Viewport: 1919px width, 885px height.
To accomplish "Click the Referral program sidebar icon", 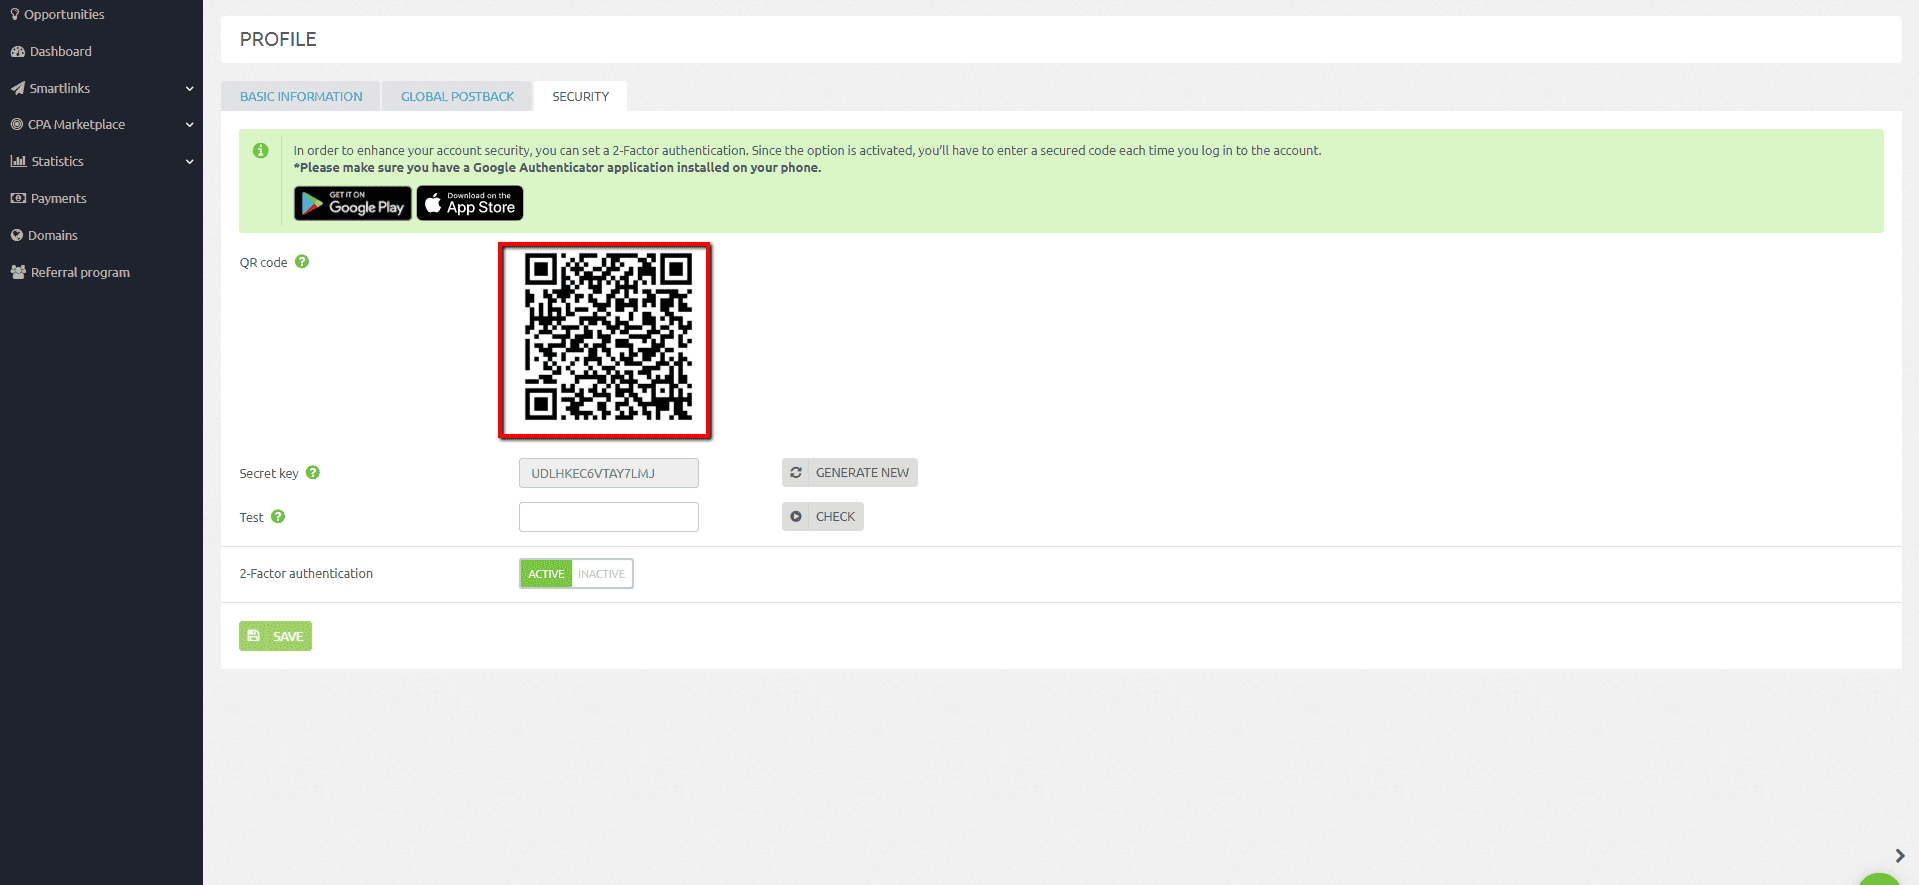I will click(18, 272).
